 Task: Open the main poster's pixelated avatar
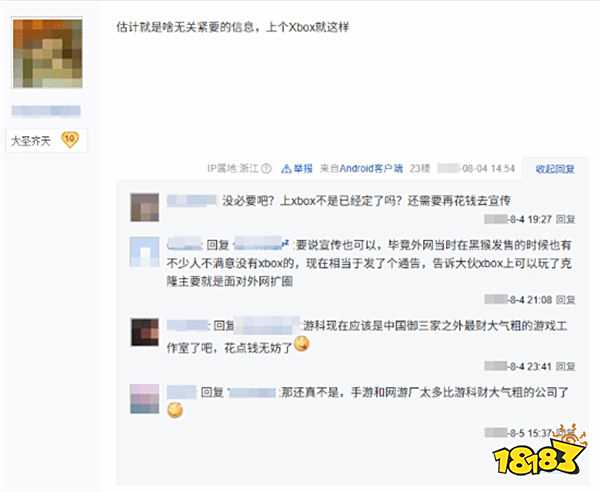(x=47, y=53)
